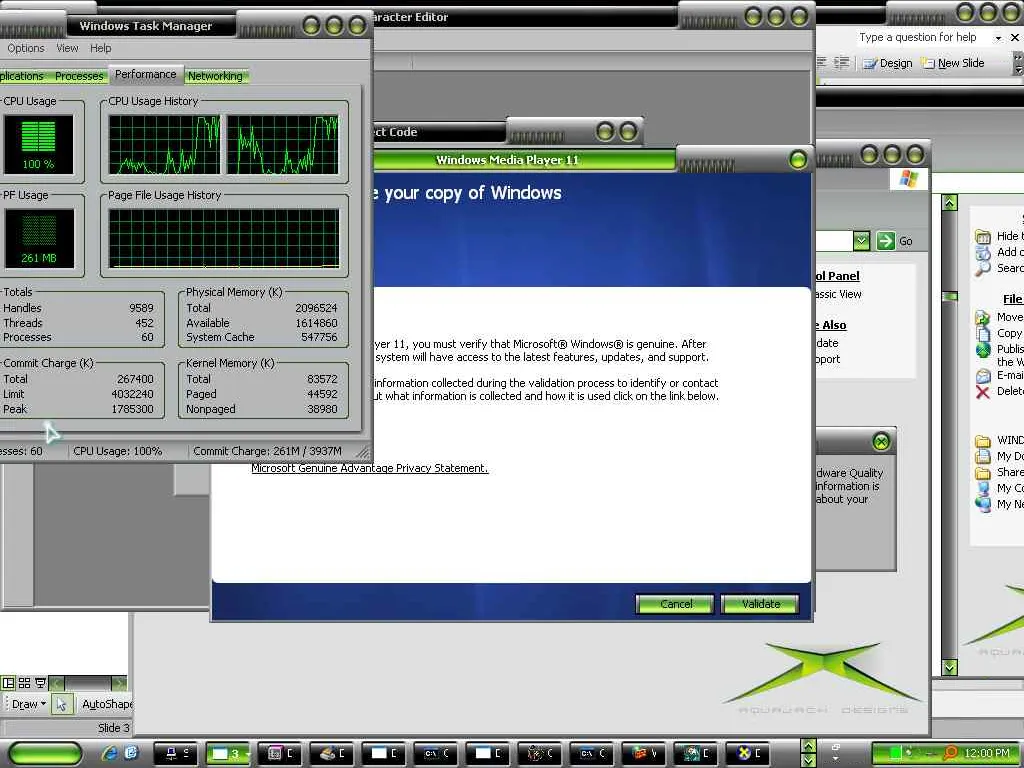
Task: Switch to Slide Sorter view icon
Action: coord(24,683)
